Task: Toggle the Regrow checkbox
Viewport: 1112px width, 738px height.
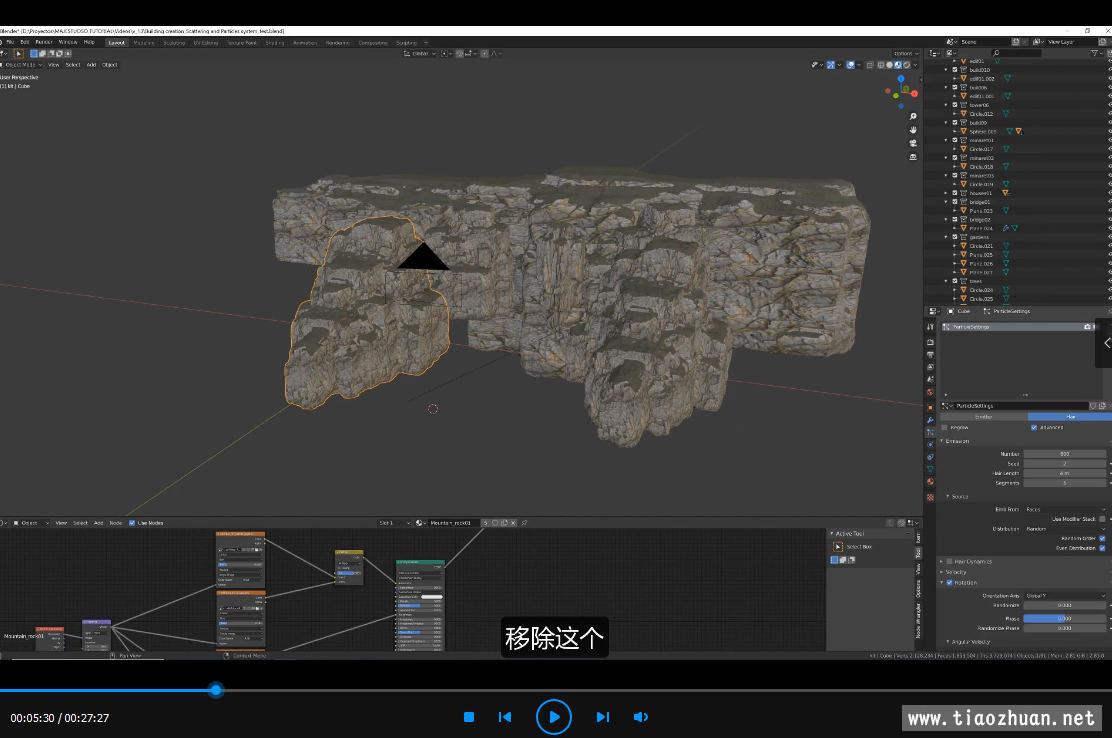Action: [944, 427]
